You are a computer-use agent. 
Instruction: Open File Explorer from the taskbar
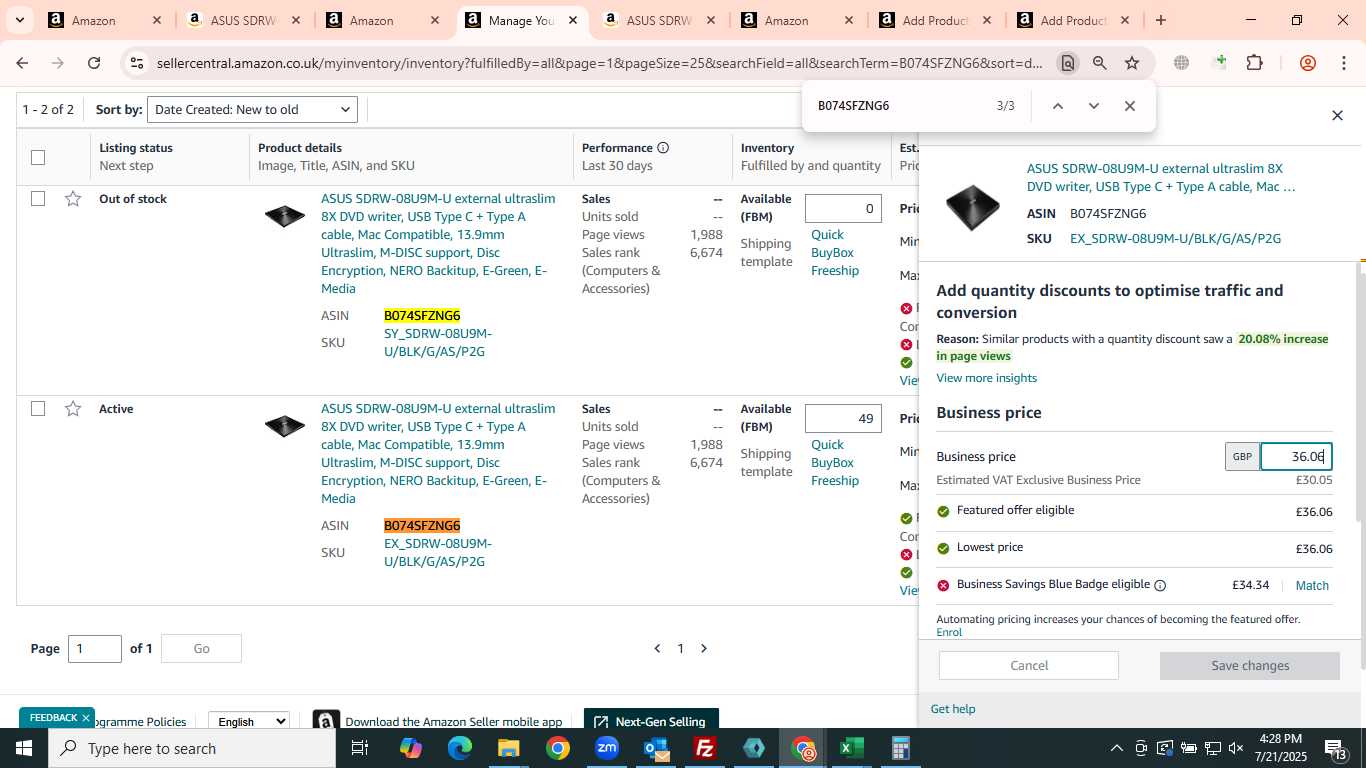coord(508,748)
